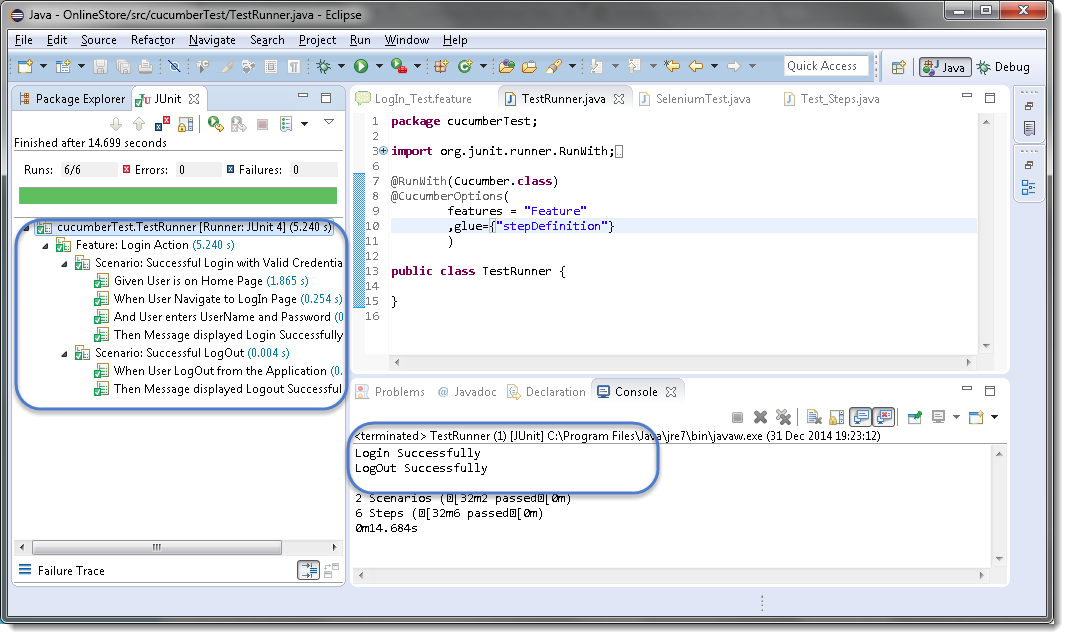Click the Show Previous Failed Test up arrow
The image size is (1069, 639).
[x=139, y=124]
